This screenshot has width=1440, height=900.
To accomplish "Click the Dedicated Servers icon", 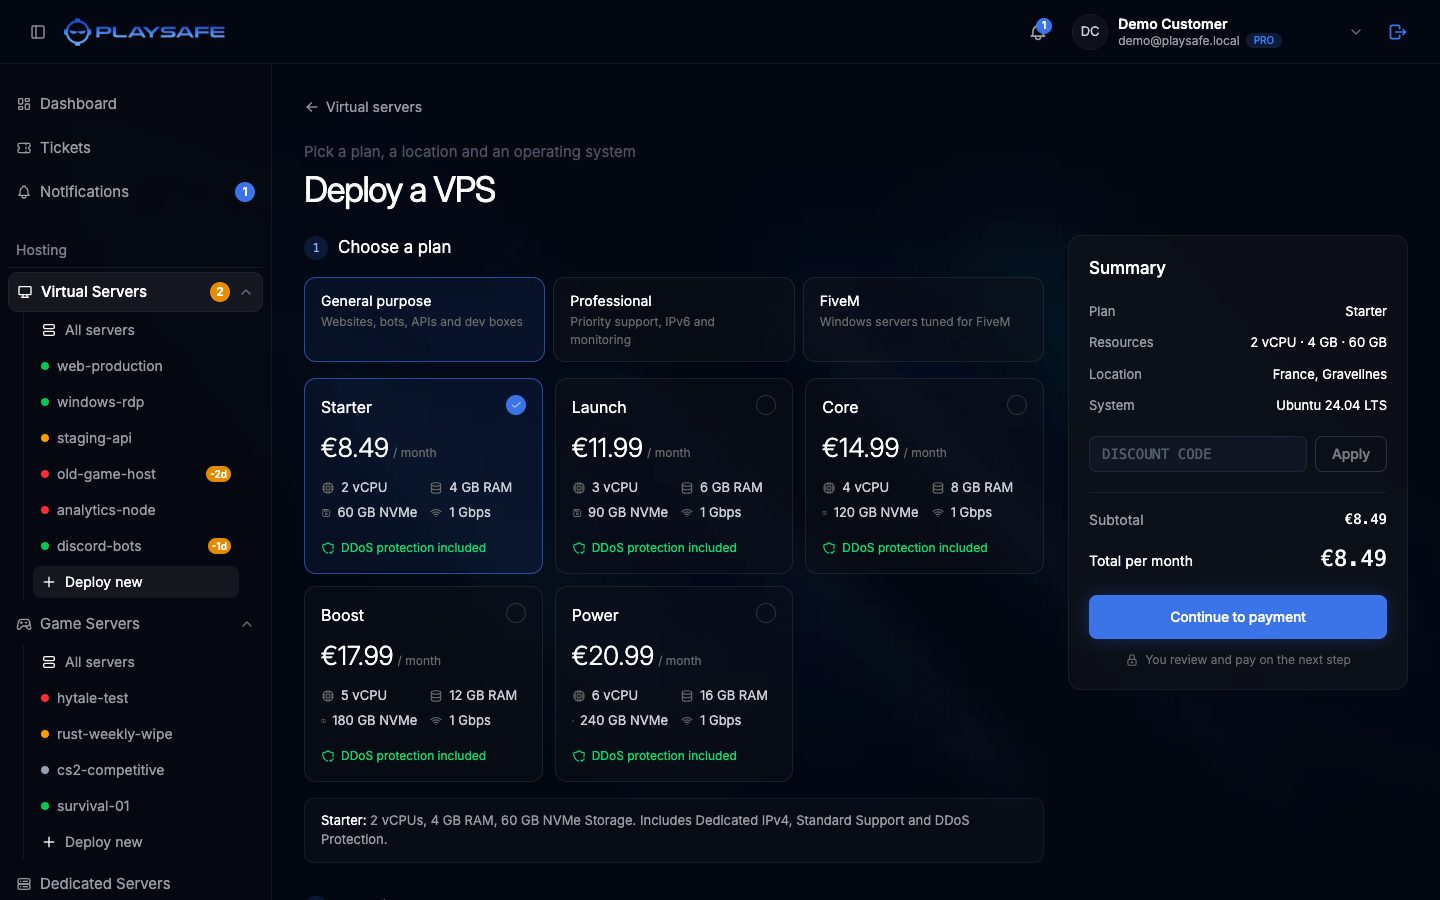I will (x=24, y=884).
